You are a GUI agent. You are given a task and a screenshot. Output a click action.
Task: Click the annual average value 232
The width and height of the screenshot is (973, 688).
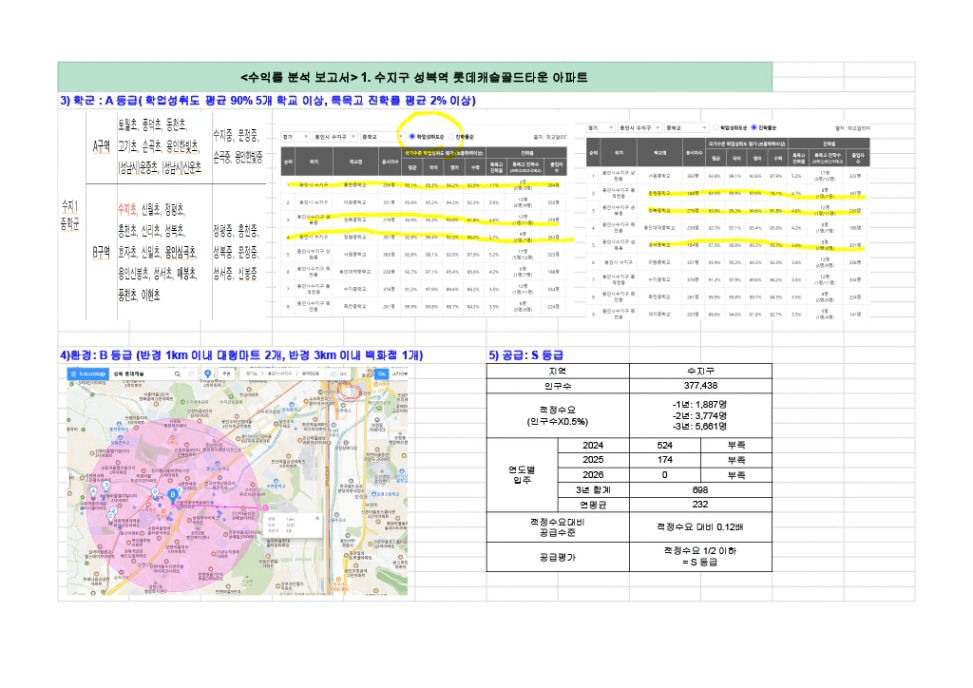click(x=701, y=505)
